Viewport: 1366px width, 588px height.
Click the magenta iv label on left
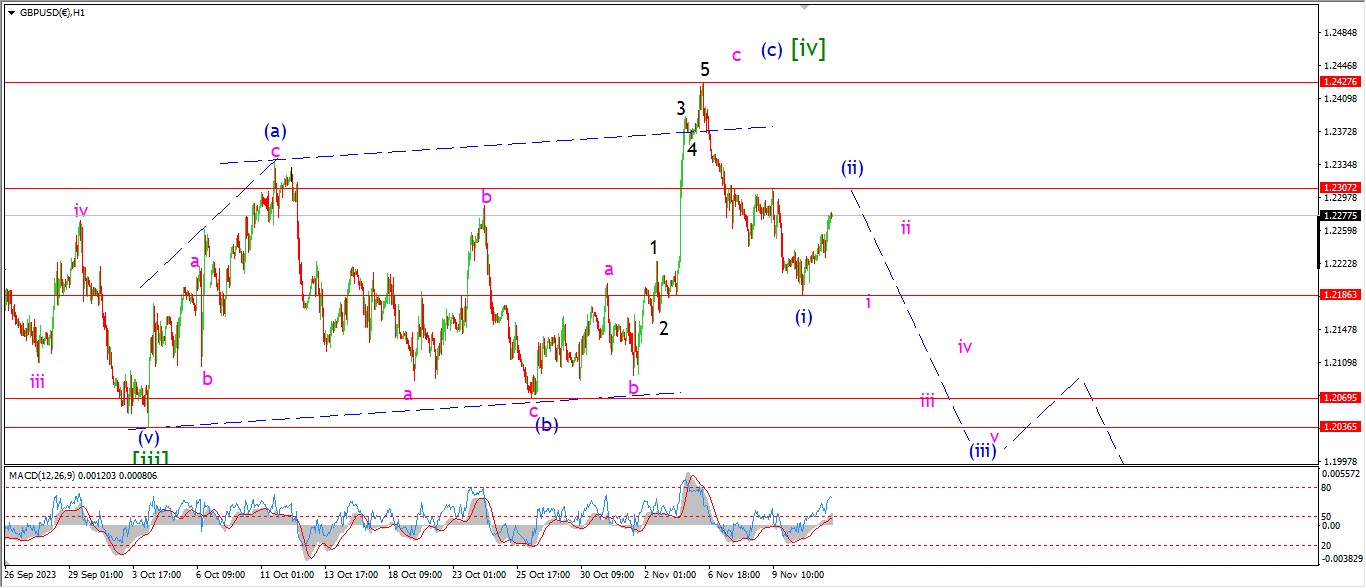81,211
